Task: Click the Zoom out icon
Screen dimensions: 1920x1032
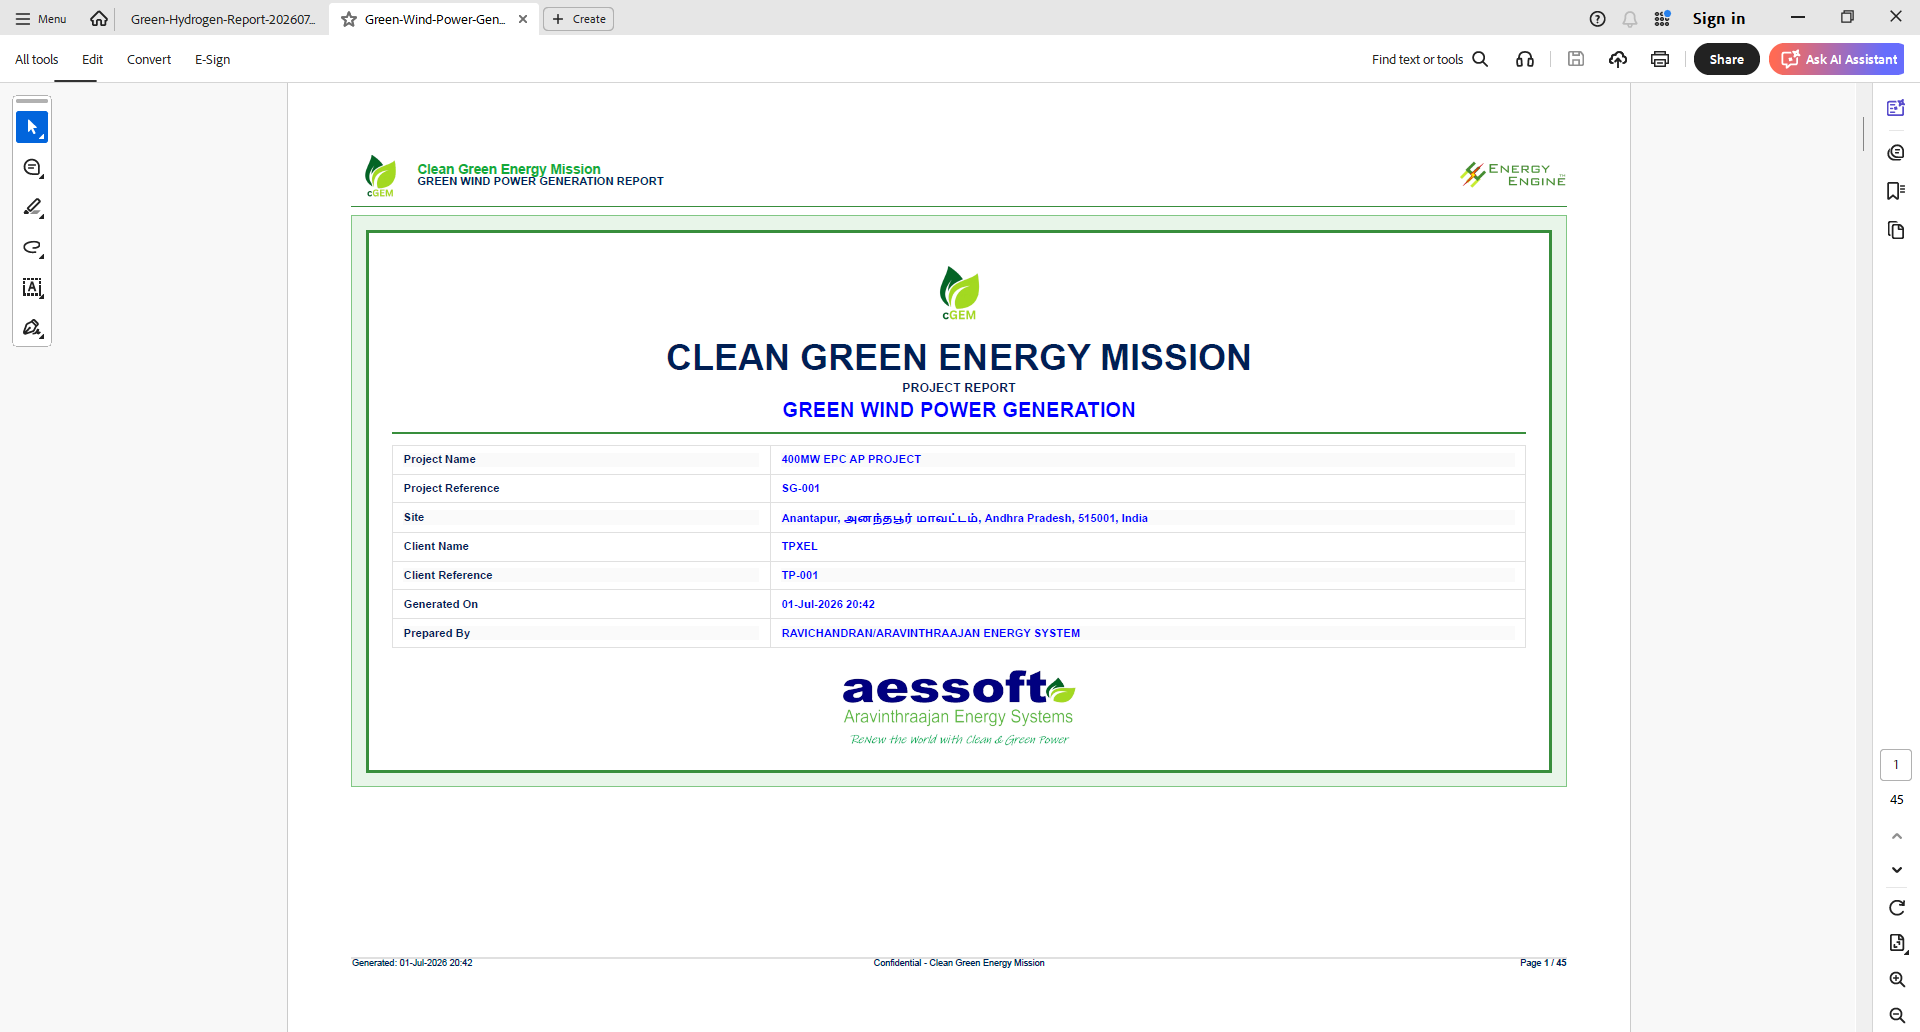Action: [1897, 1016]
